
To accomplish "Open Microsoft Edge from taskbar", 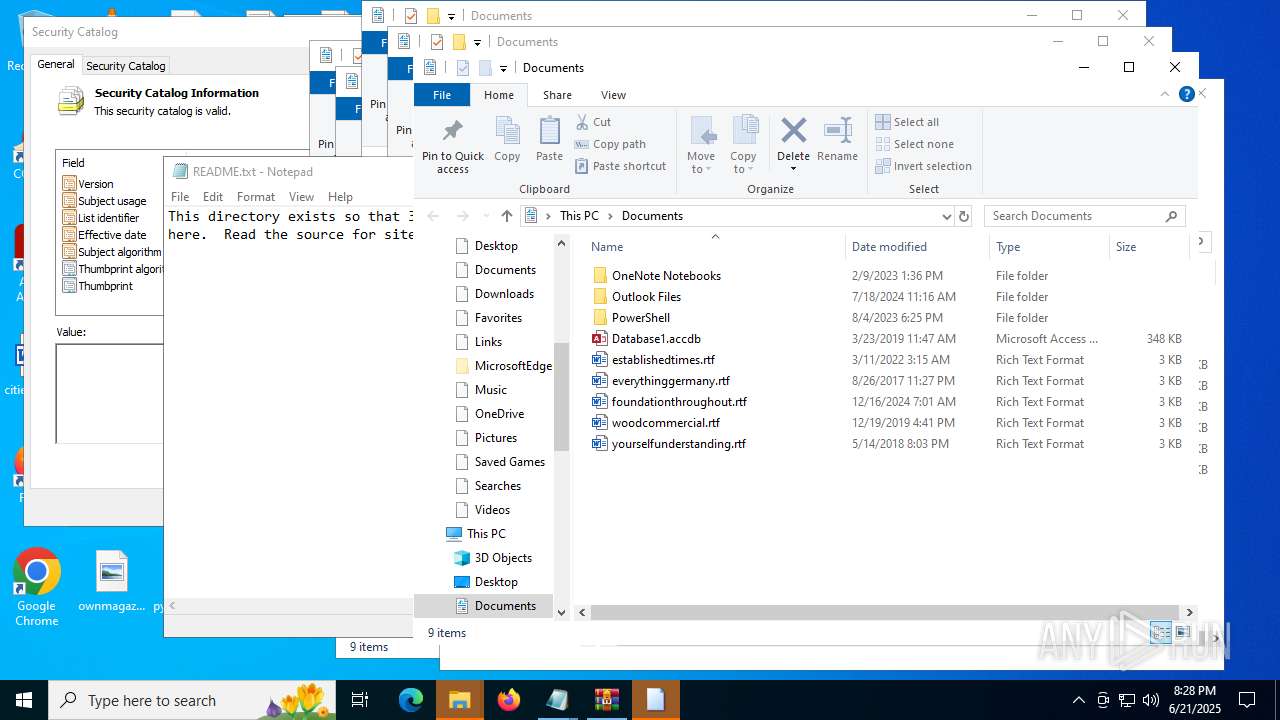I will [411, 700].
